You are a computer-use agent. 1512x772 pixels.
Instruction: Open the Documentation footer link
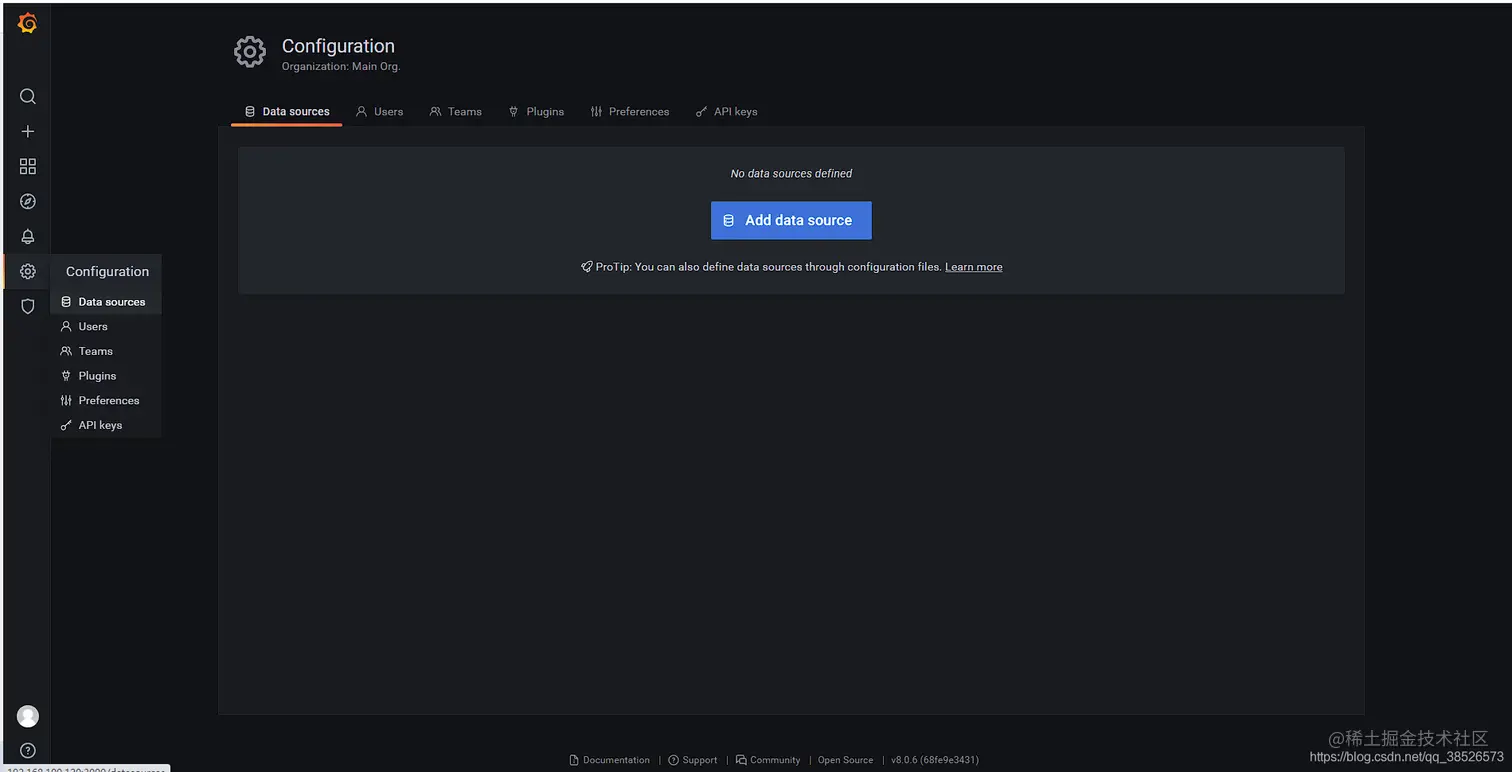tap(610, 760)
